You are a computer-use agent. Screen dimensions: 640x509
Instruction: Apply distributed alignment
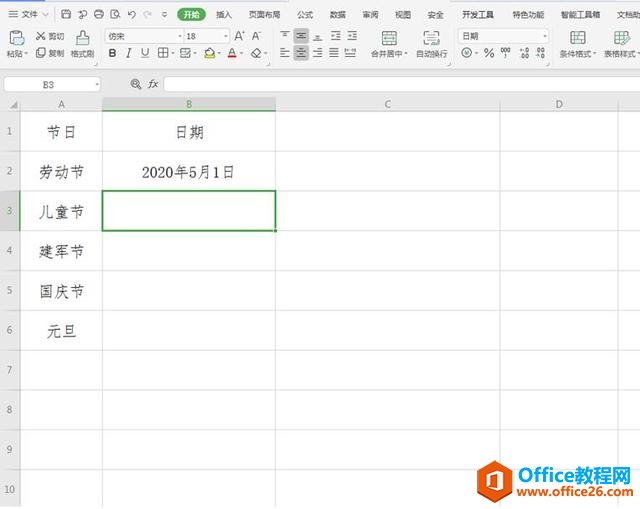(x=350, y=53)
